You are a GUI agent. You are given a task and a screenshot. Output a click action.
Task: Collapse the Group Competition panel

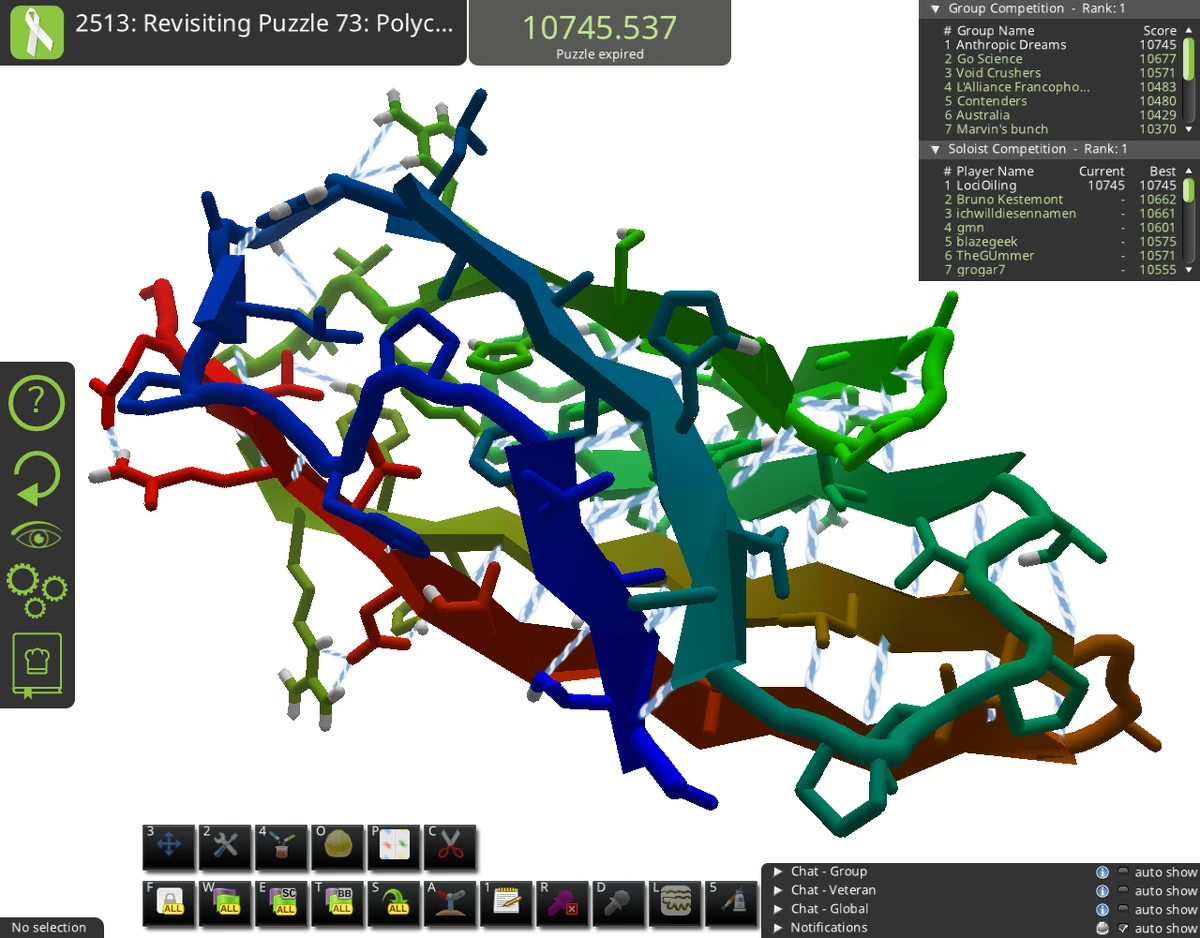tap(933, 8)
